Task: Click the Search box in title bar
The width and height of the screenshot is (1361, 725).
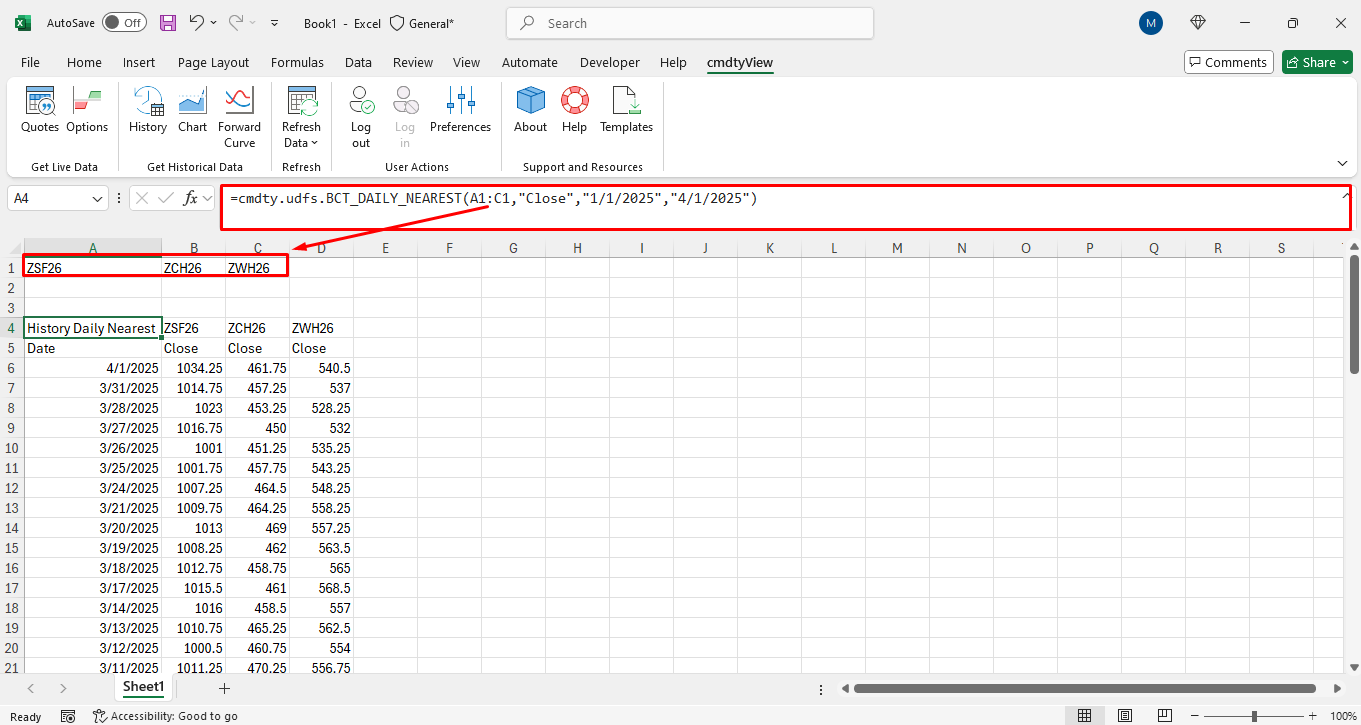Action: [x=690, y=23]
